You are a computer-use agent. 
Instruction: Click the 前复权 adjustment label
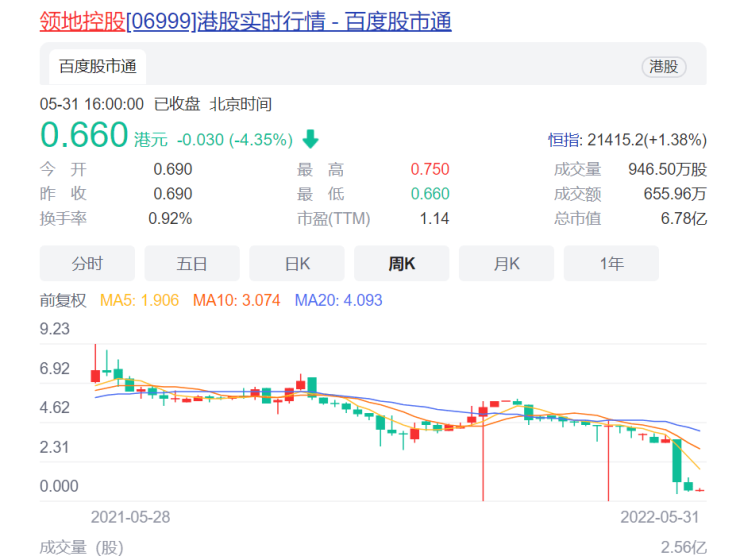pyautogui.click(x=63, y=300)
